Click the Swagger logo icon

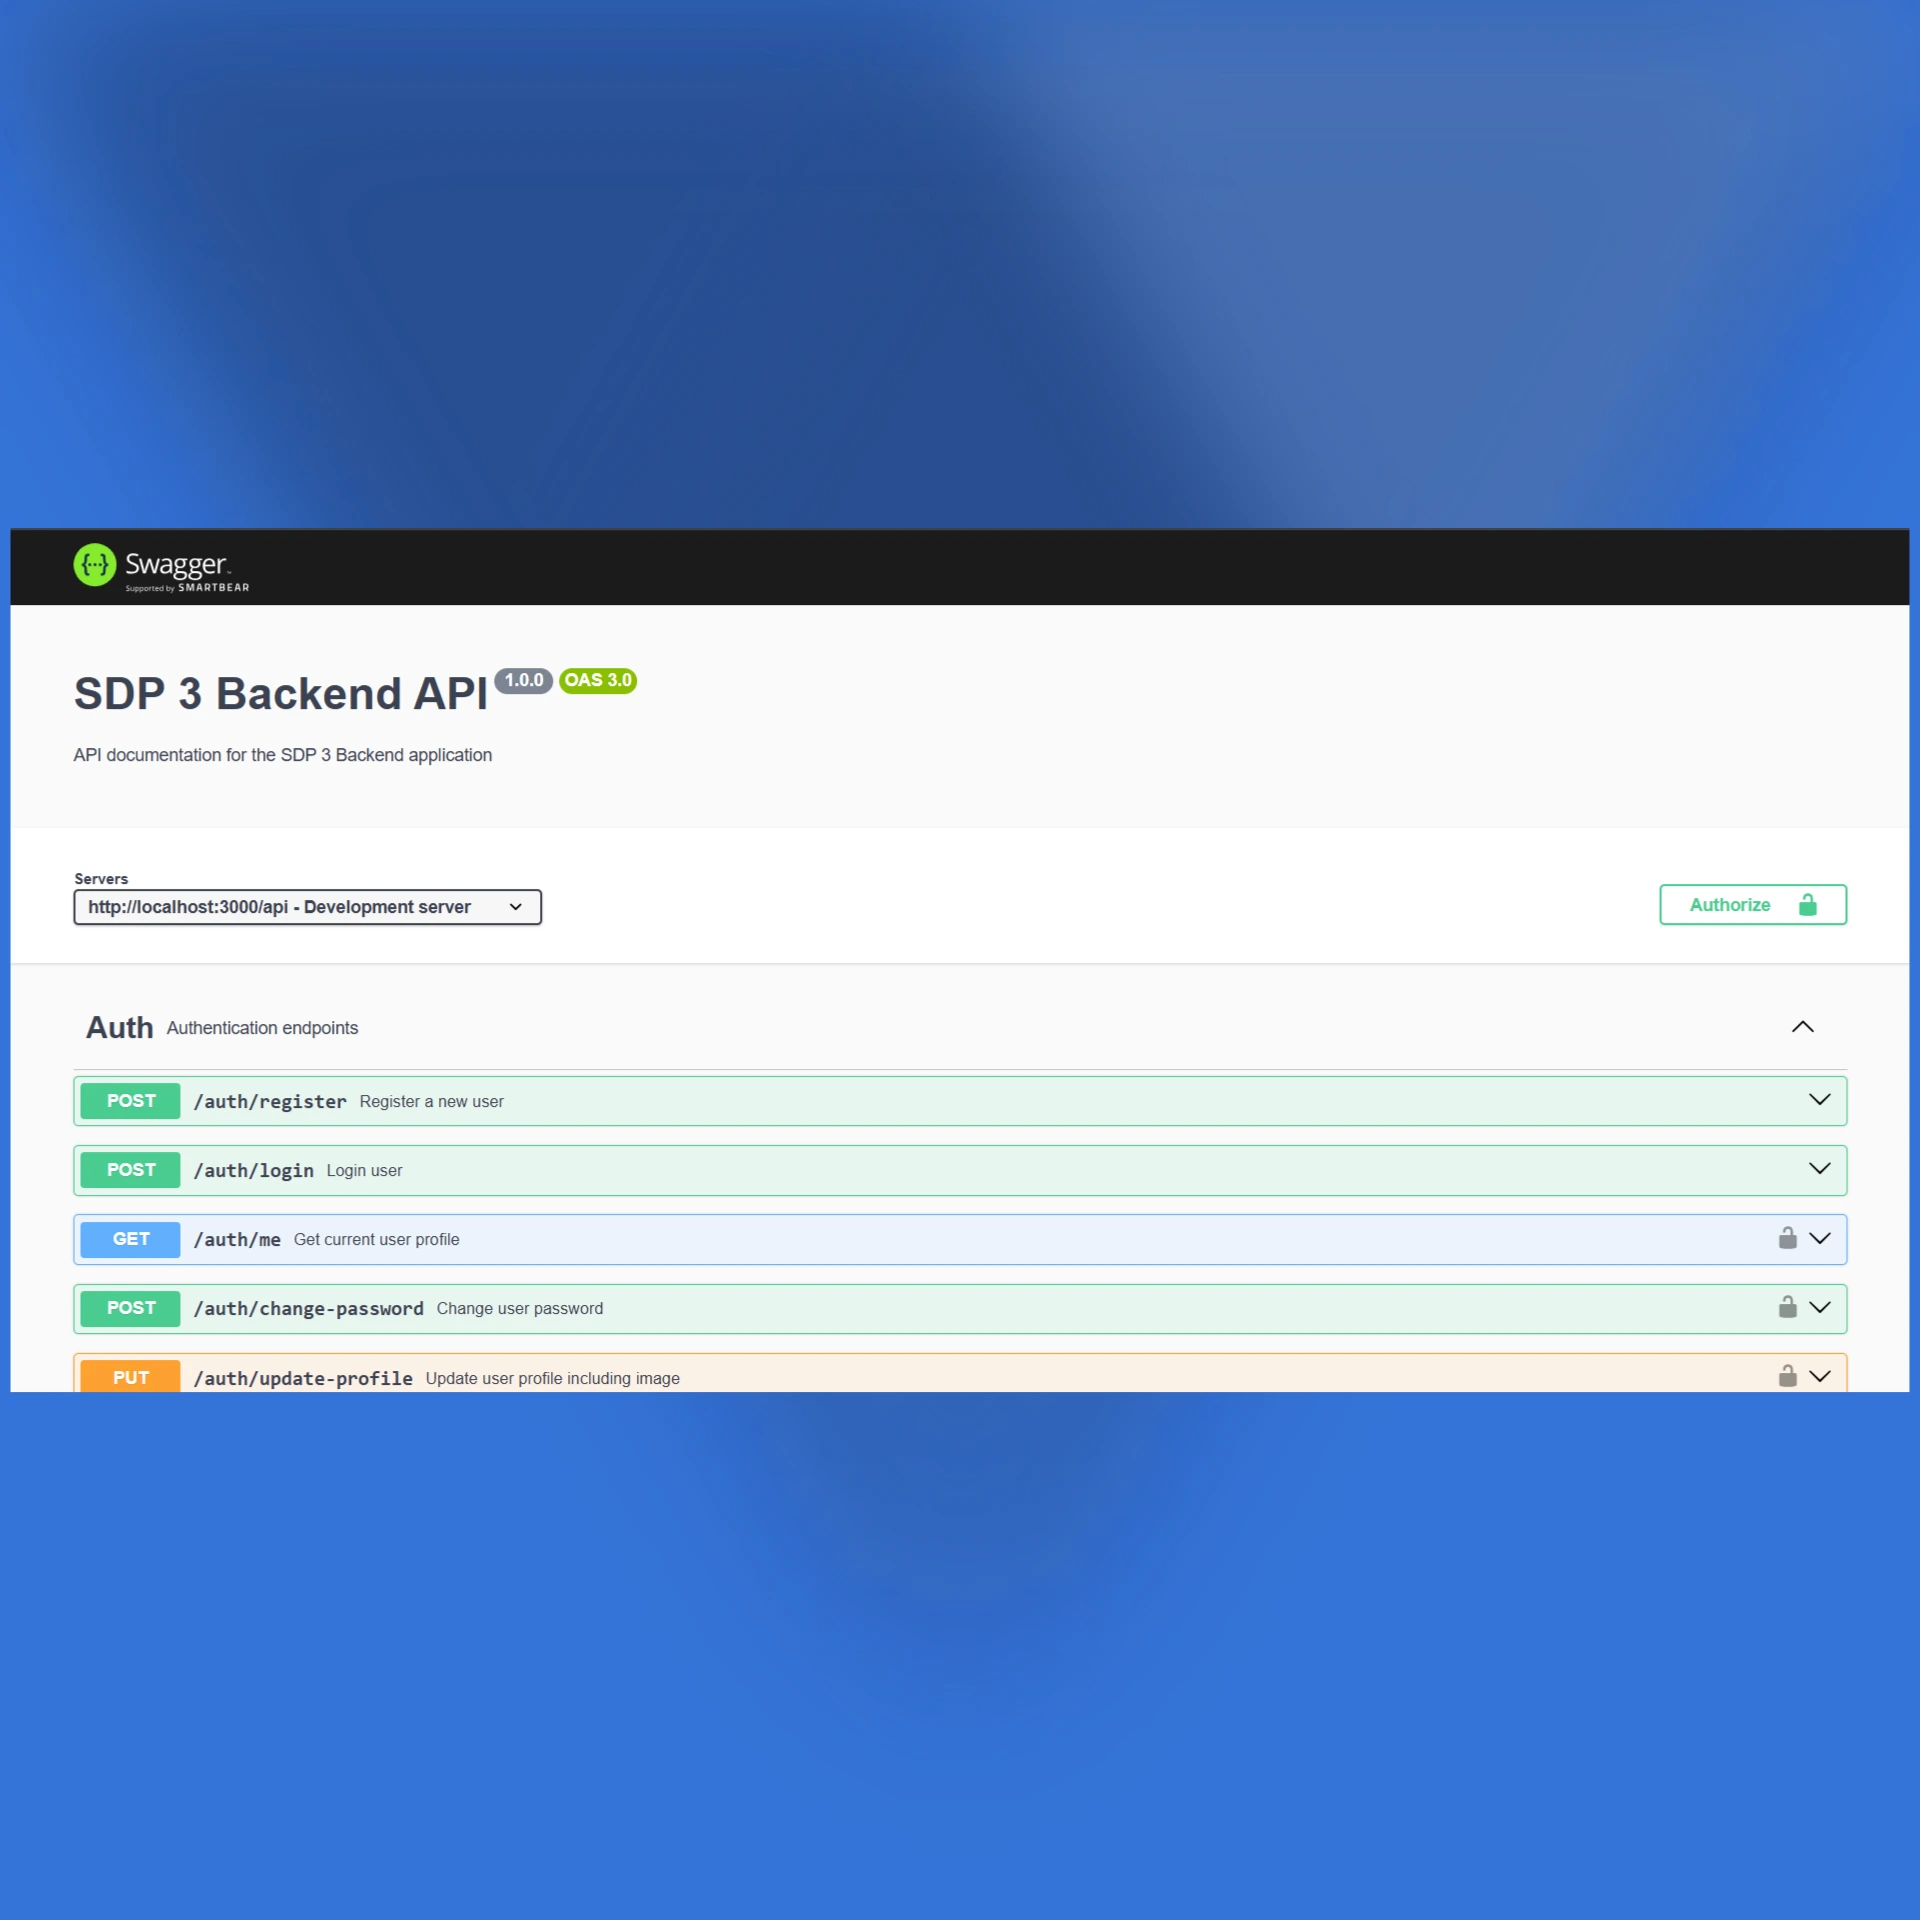coord(95,565)
